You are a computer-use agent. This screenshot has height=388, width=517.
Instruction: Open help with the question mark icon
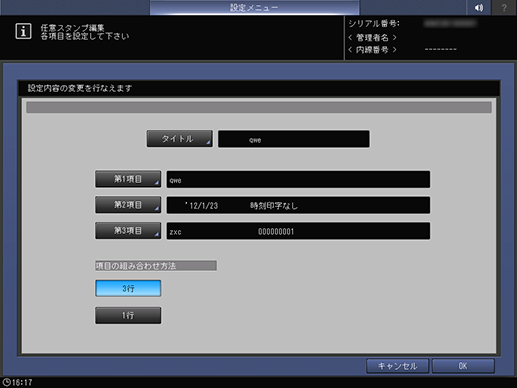pos(504,7)
